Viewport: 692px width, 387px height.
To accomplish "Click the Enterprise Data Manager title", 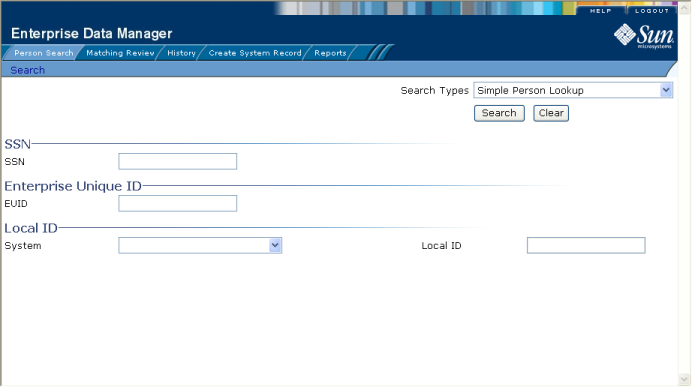I will coord(91,34).
